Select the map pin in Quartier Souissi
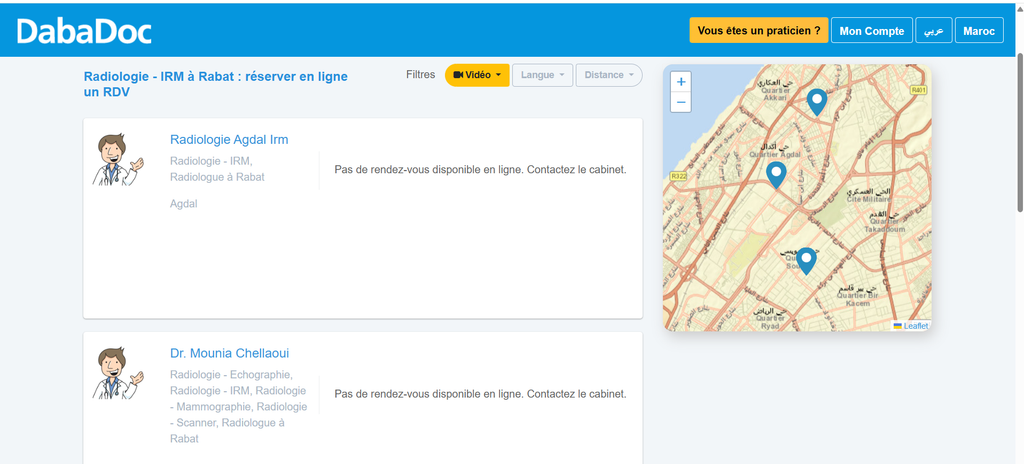 pos(807,261)
